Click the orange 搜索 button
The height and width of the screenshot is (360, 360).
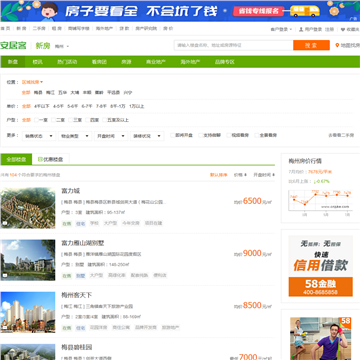pos(311,45)
